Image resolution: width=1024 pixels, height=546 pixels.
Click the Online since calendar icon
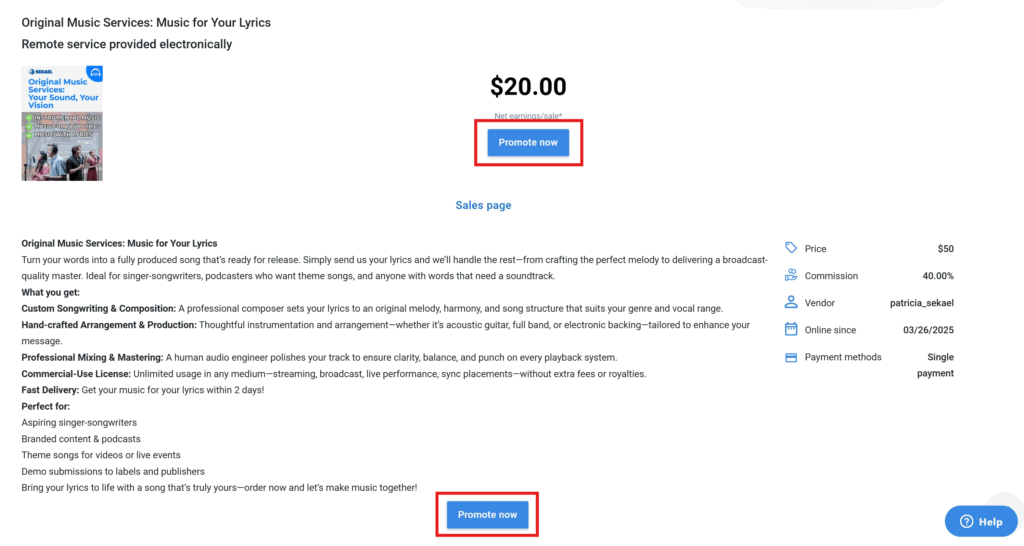click(791, 329)
